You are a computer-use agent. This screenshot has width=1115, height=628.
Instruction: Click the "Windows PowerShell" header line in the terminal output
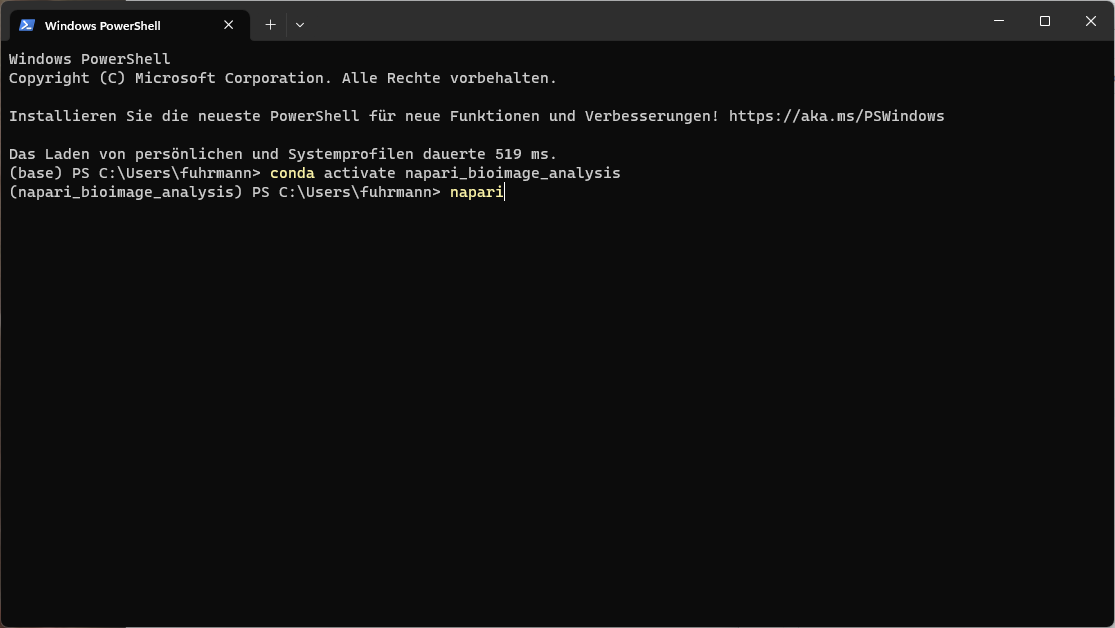(90, 59)
